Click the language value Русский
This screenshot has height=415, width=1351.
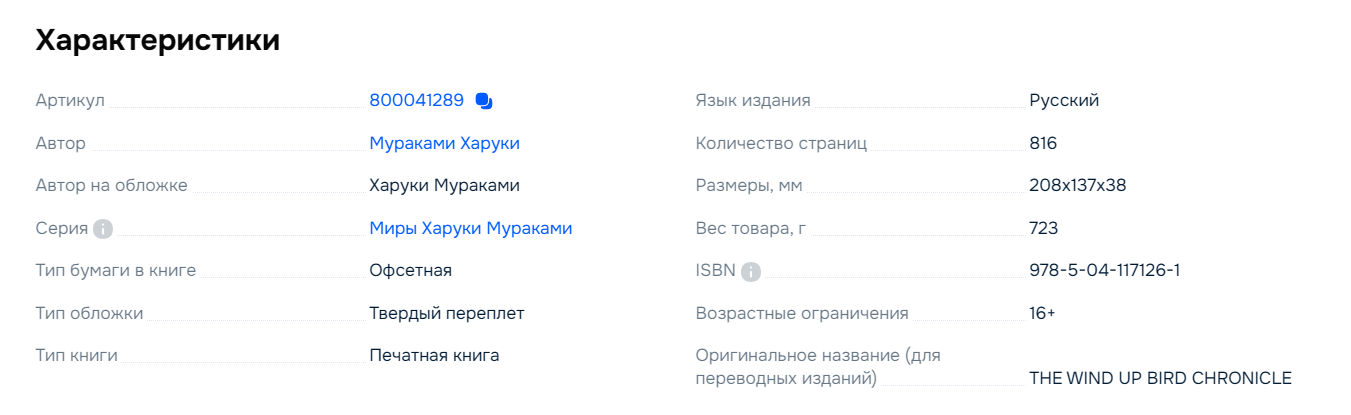coord(1064,100)
